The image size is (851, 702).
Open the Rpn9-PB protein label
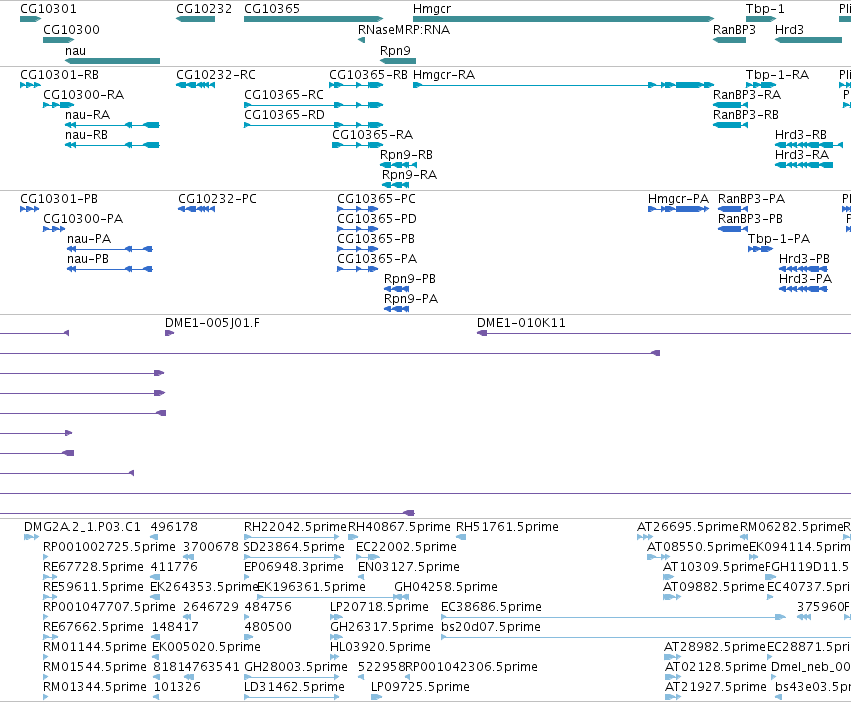(x=410, y=280)
